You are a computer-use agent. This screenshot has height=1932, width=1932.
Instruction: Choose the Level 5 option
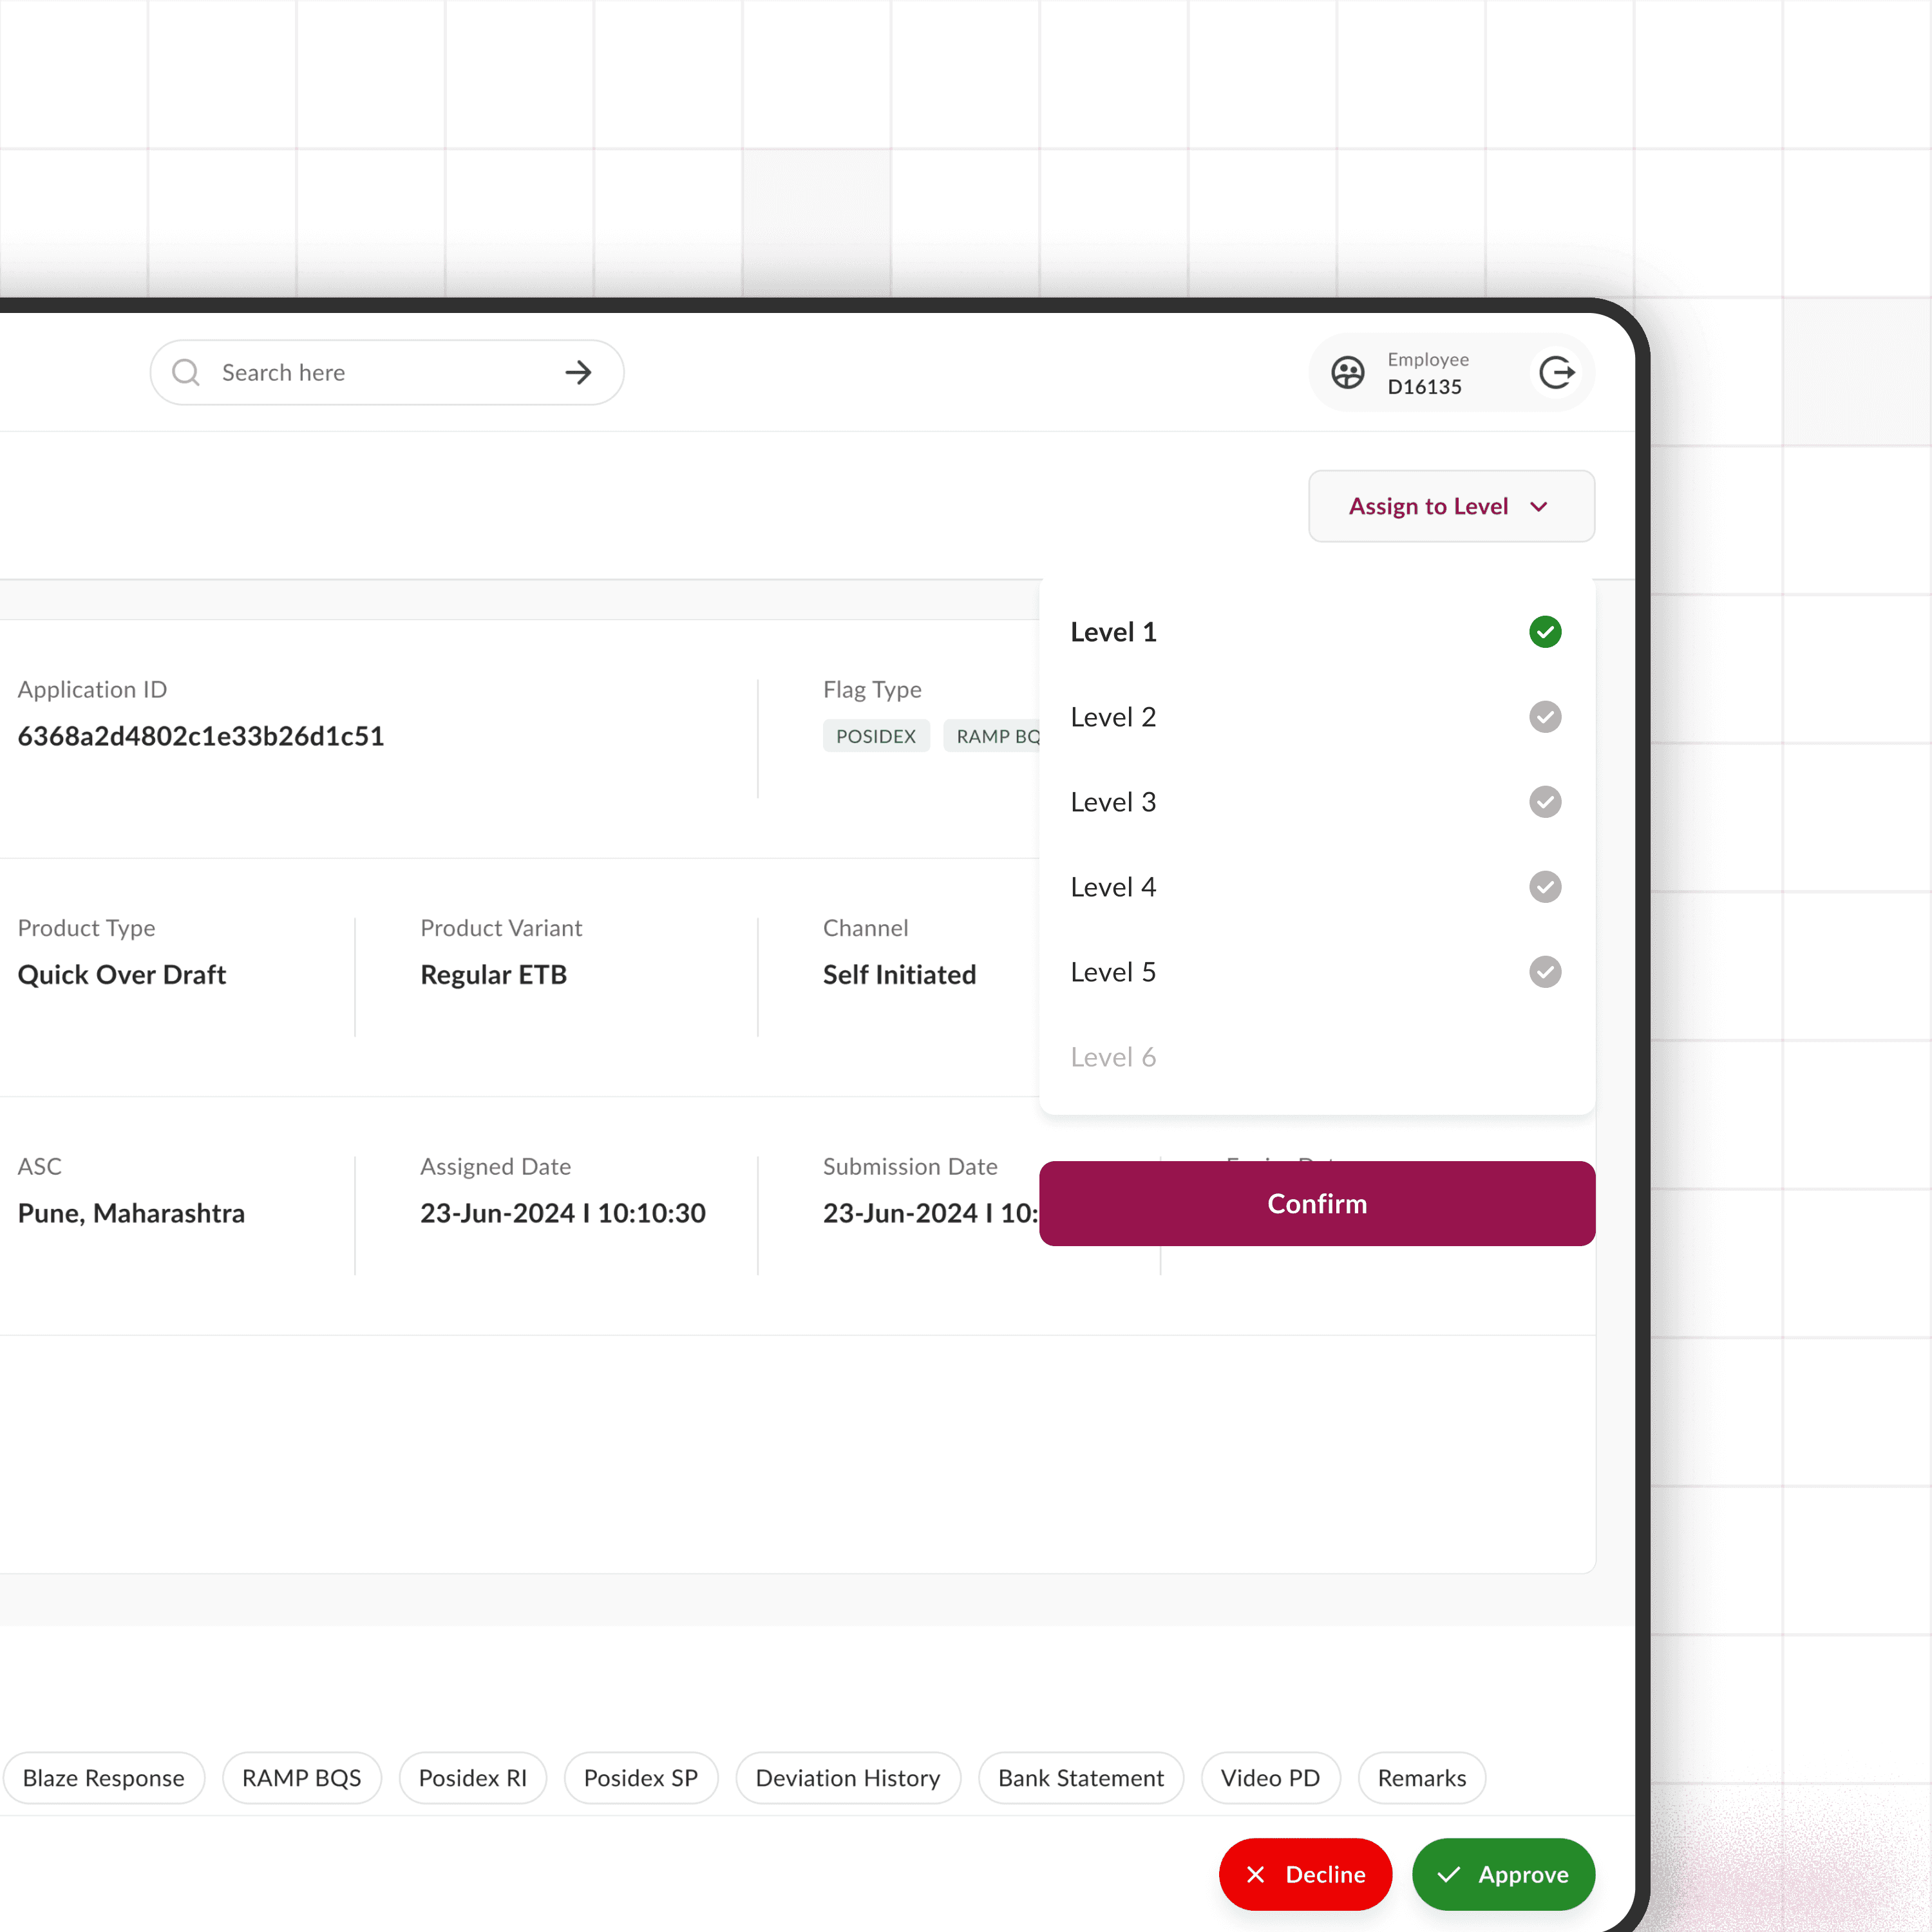(x=1113, y=971)
